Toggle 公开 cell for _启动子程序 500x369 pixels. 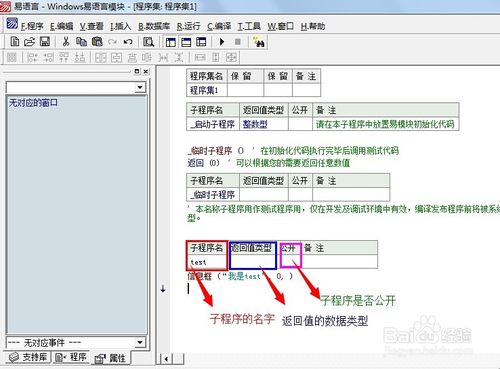(x=300, y=124)
